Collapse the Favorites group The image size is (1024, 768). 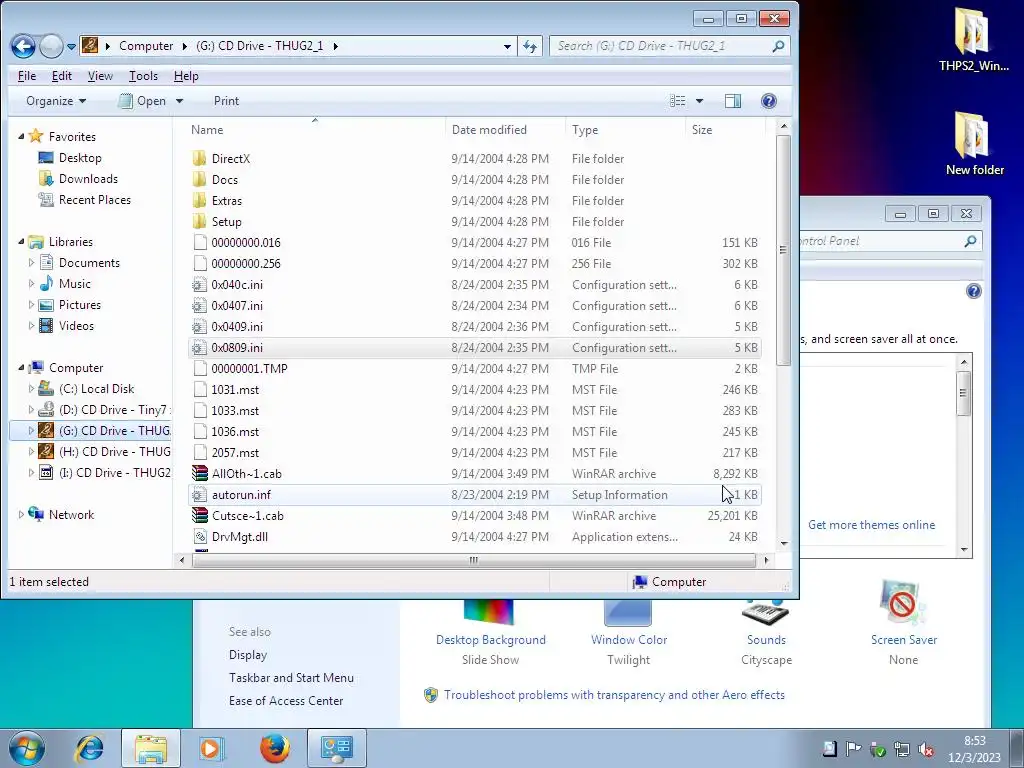pos(21,136)
